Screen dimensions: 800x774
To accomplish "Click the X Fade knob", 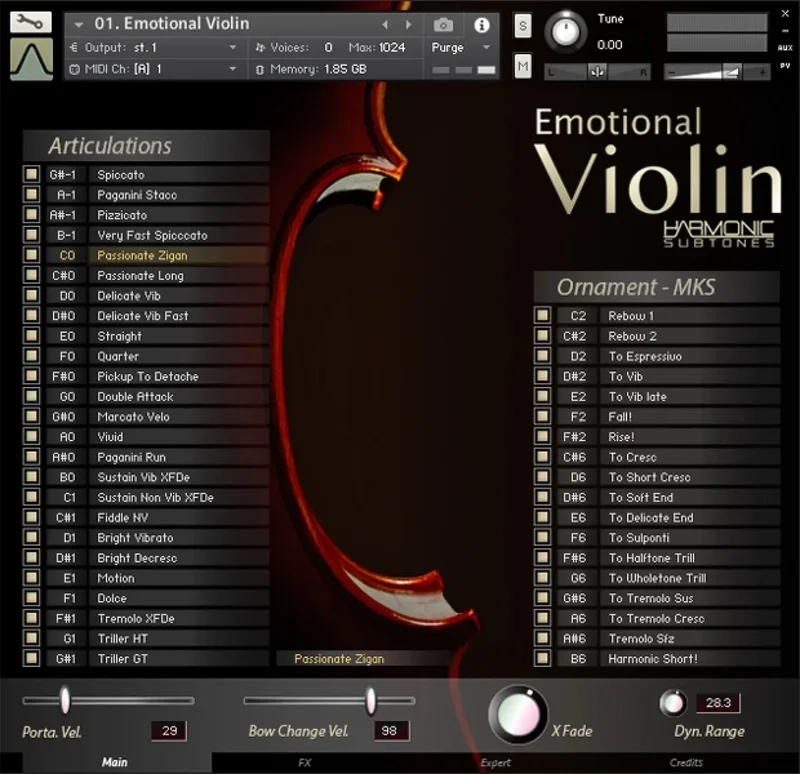I will [x=518, y=714].
